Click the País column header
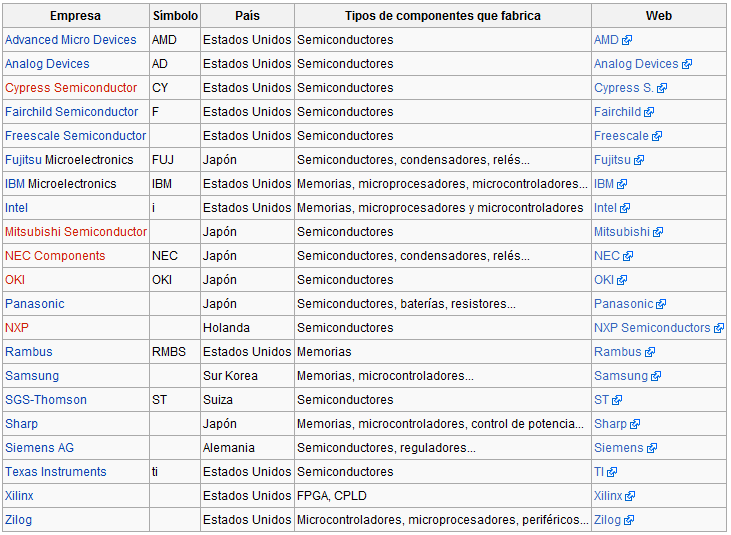731x535 pixels. click(248, 16)
